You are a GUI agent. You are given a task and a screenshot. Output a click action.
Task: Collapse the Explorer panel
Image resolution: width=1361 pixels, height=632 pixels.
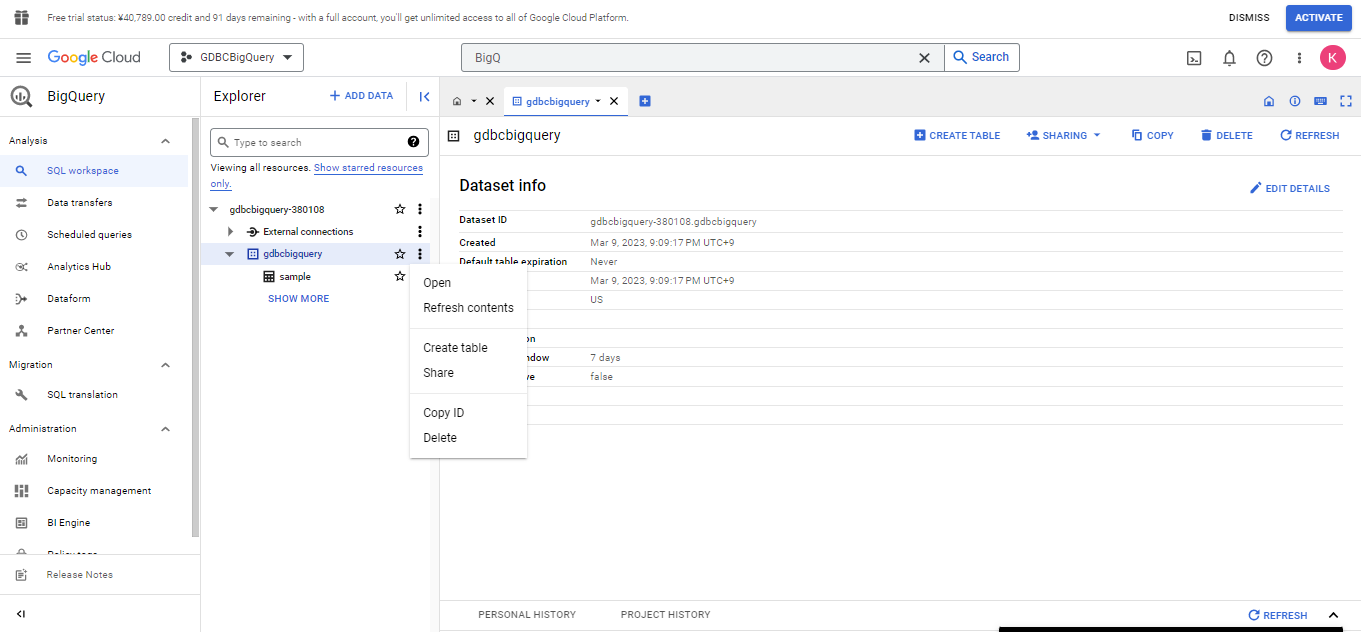click(x=424, y=97)
